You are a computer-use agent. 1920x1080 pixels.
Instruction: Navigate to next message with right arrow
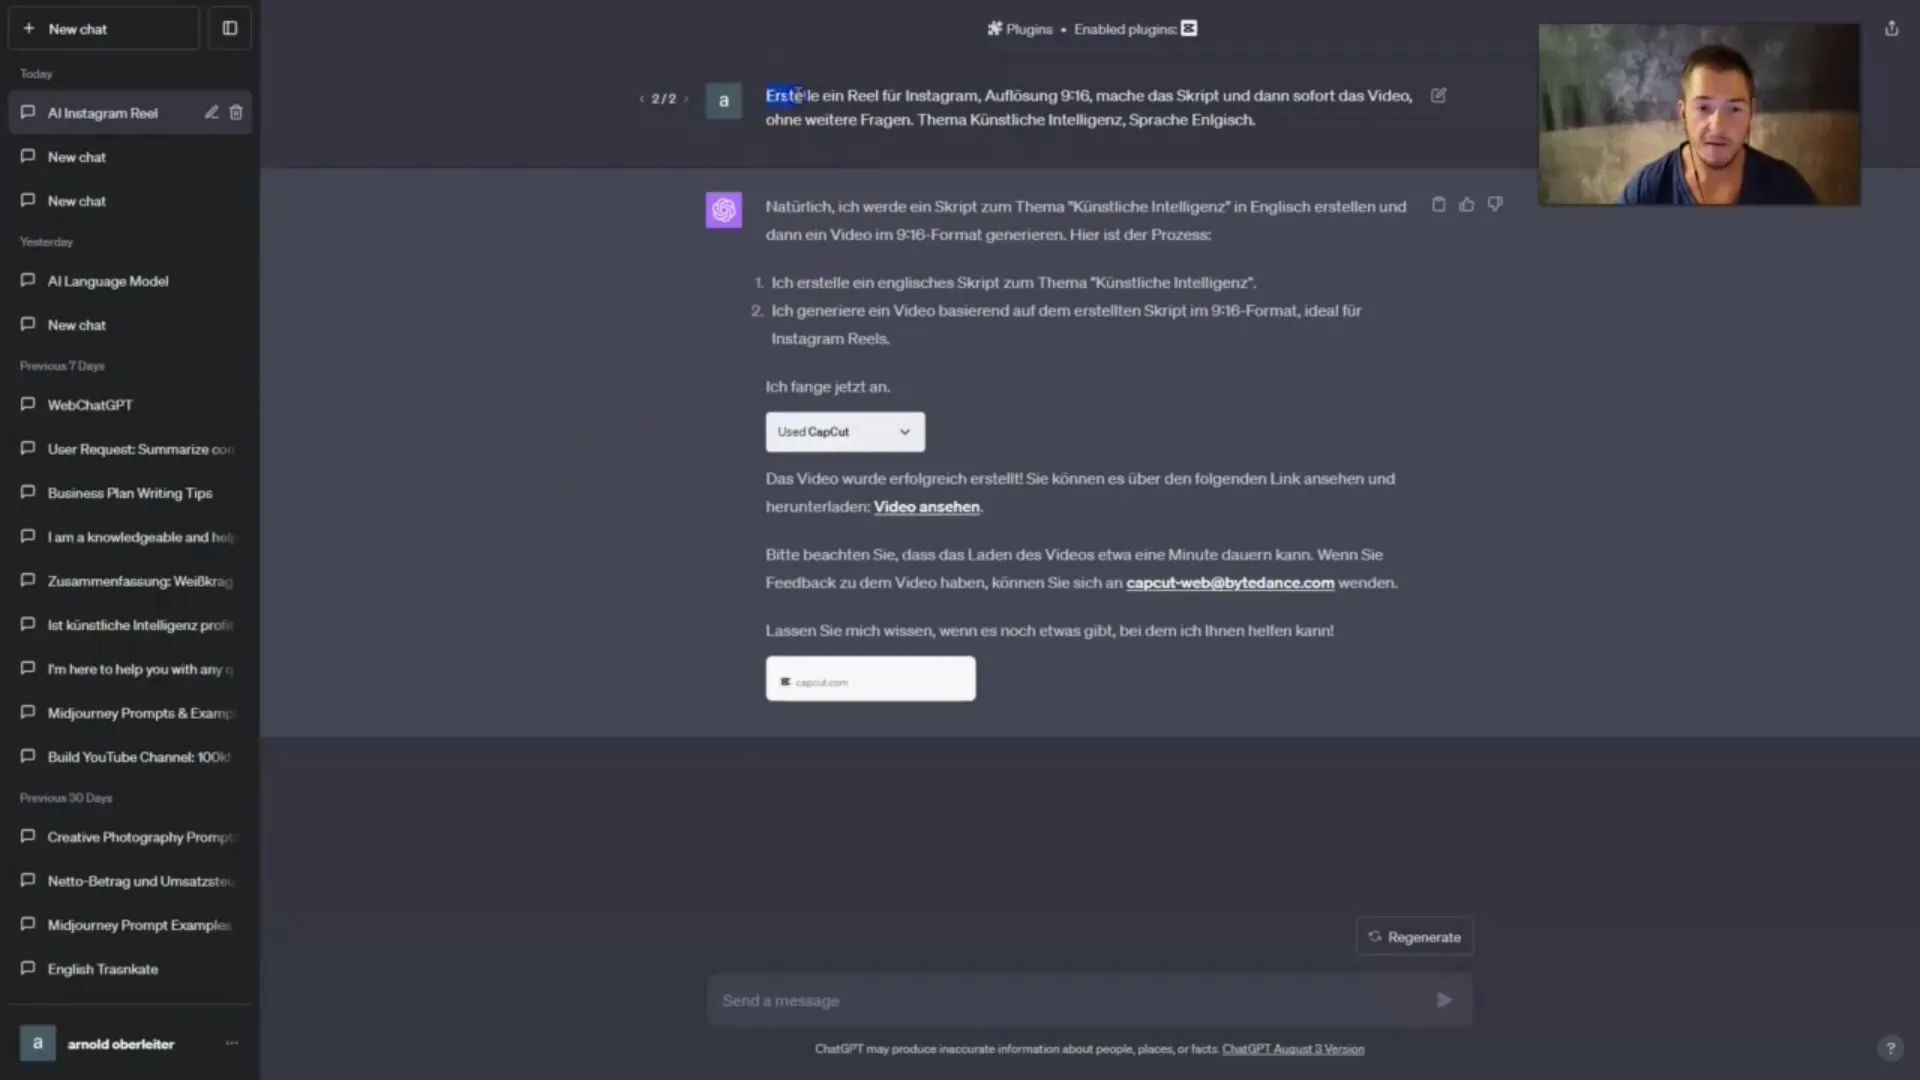[x=687, y=96]
